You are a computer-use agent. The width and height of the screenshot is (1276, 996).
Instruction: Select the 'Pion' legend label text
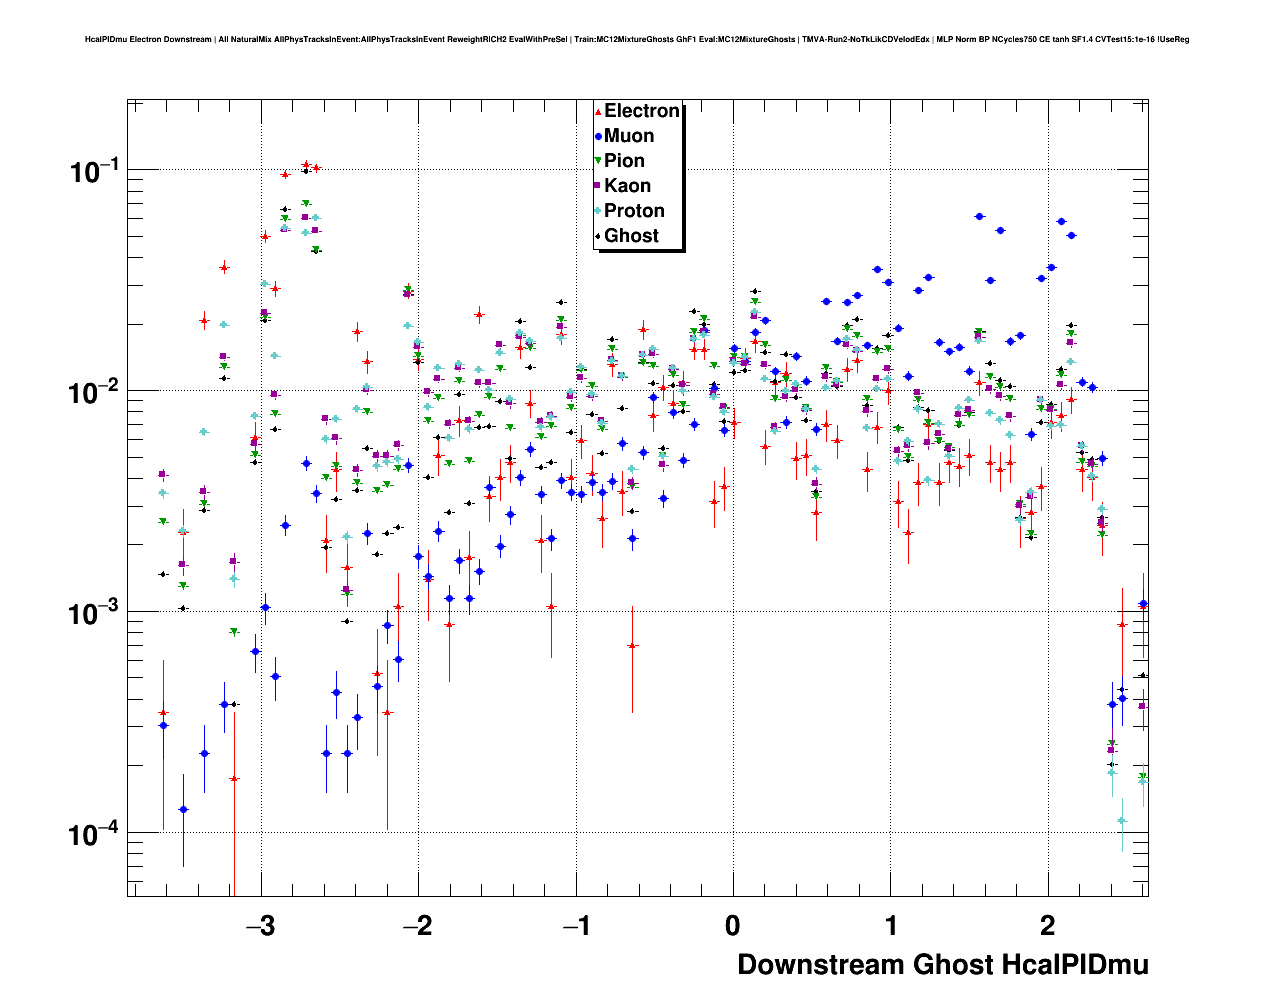(624, 161)
